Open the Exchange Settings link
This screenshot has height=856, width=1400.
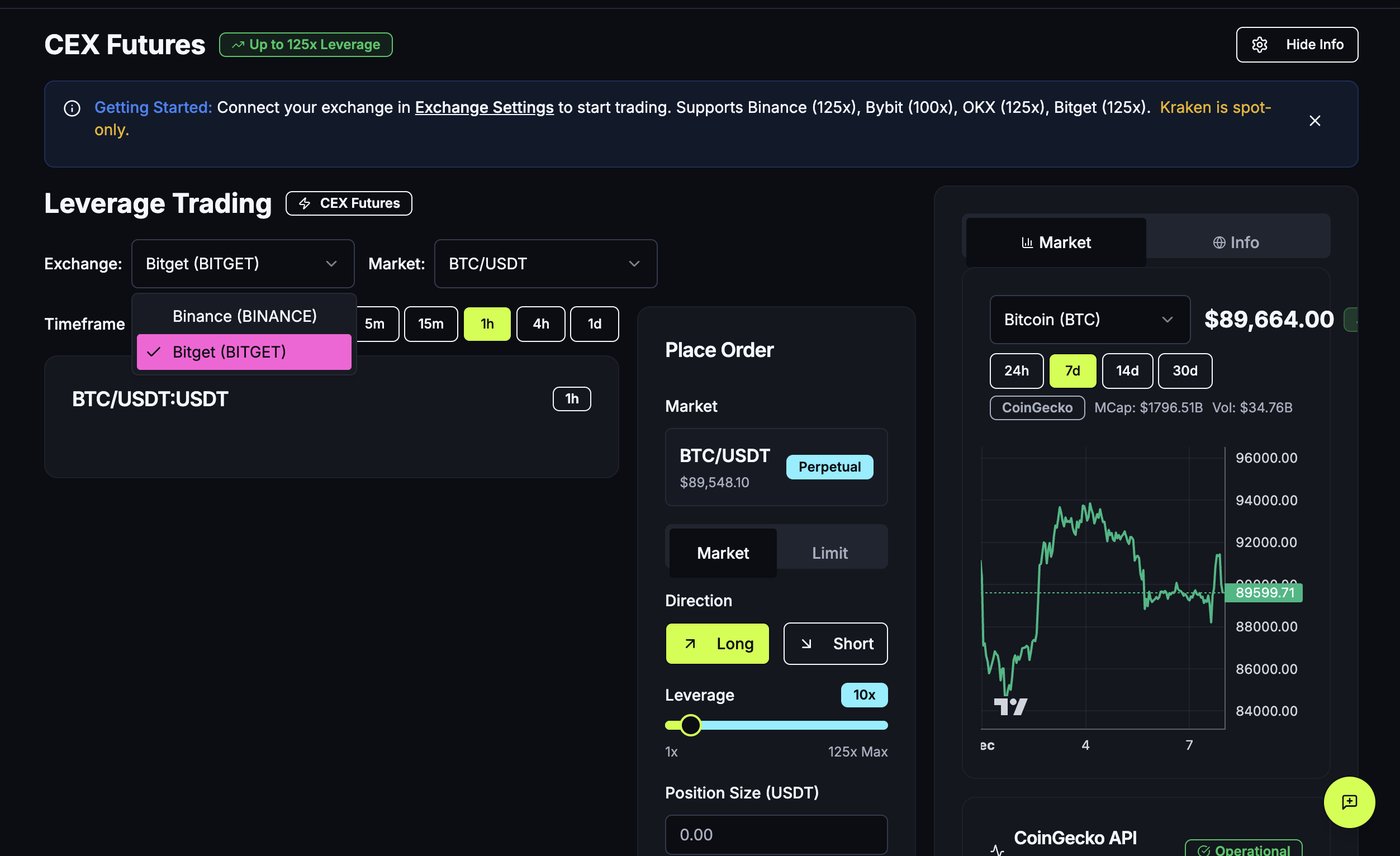click(484, 107)
